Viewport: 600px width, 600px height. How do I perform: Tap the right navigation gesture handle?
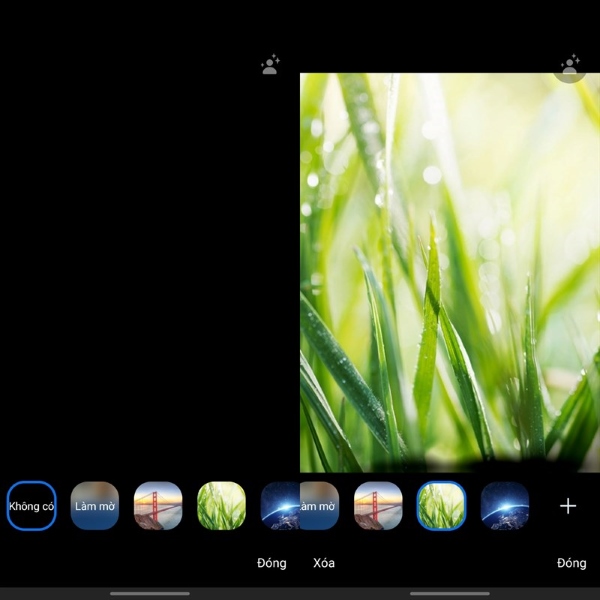[450, 593]
